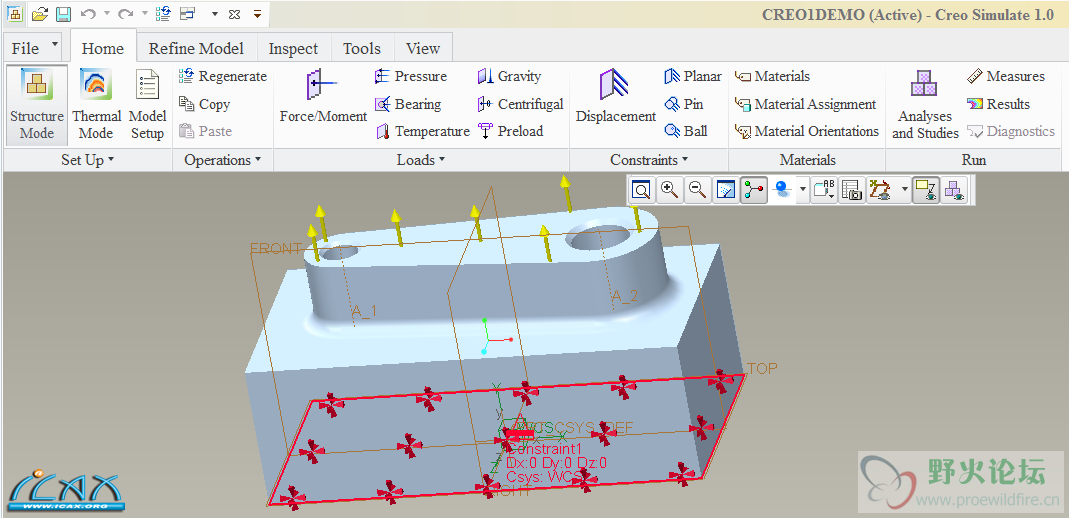1069x518 pixels.
Task: Add a Ball constraint
Action: [685, 131]
